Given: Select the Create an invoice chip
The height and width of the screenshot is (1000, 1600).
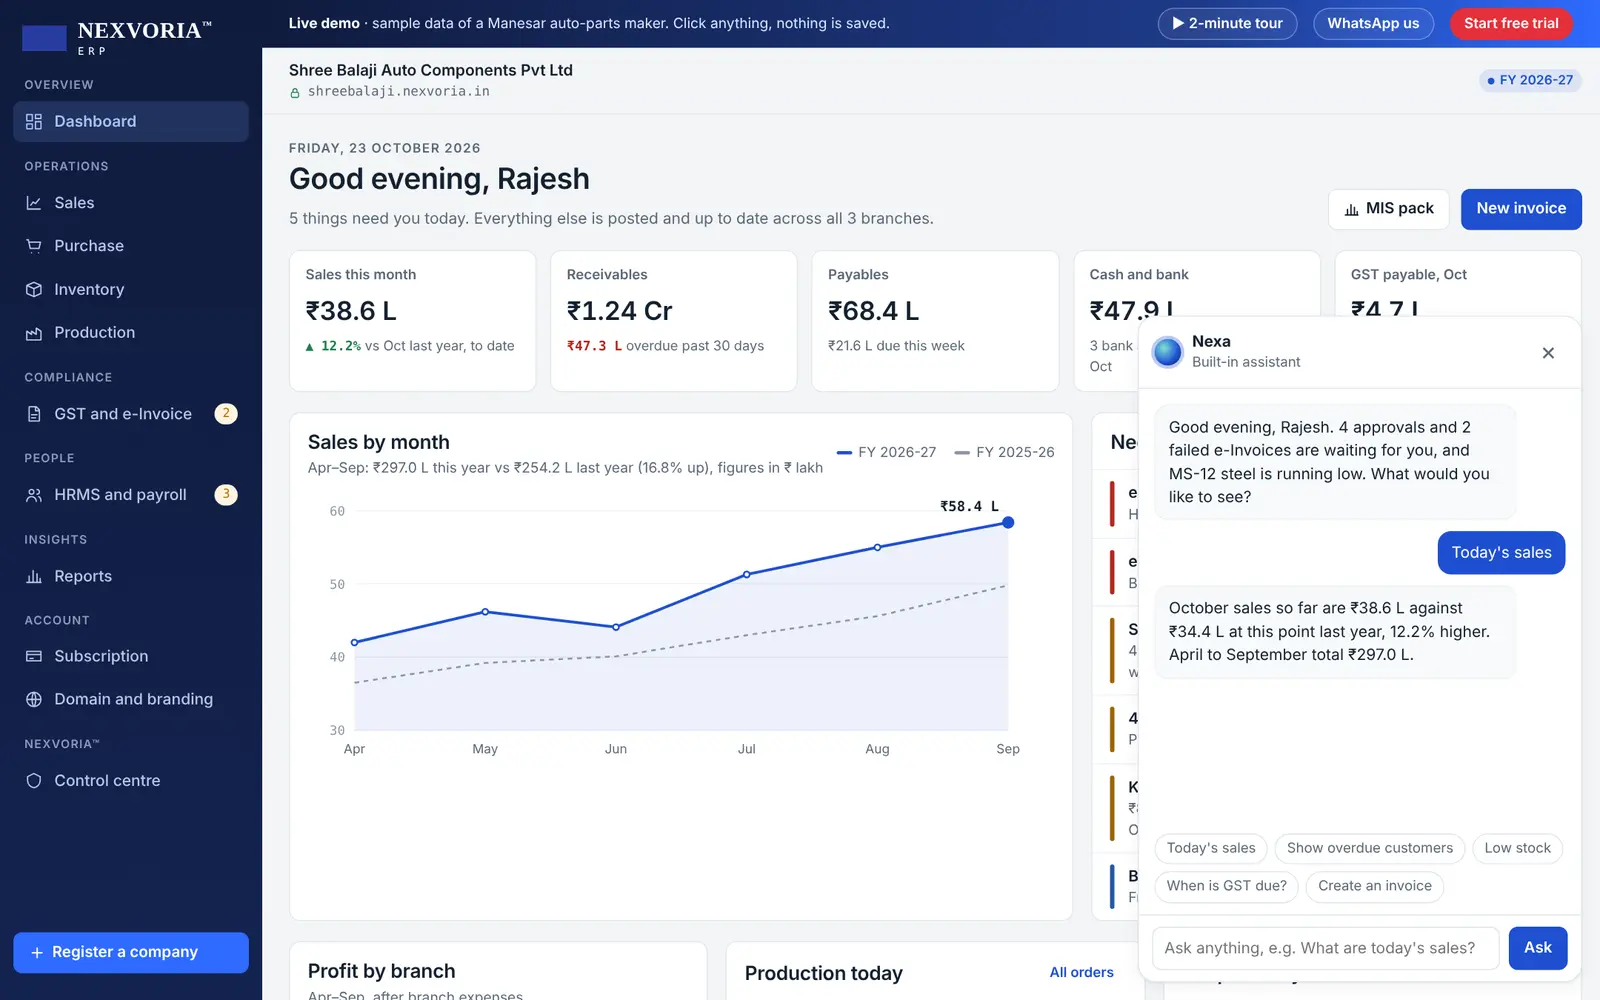Looking at the screenshot, I should tap(1375, 886).
